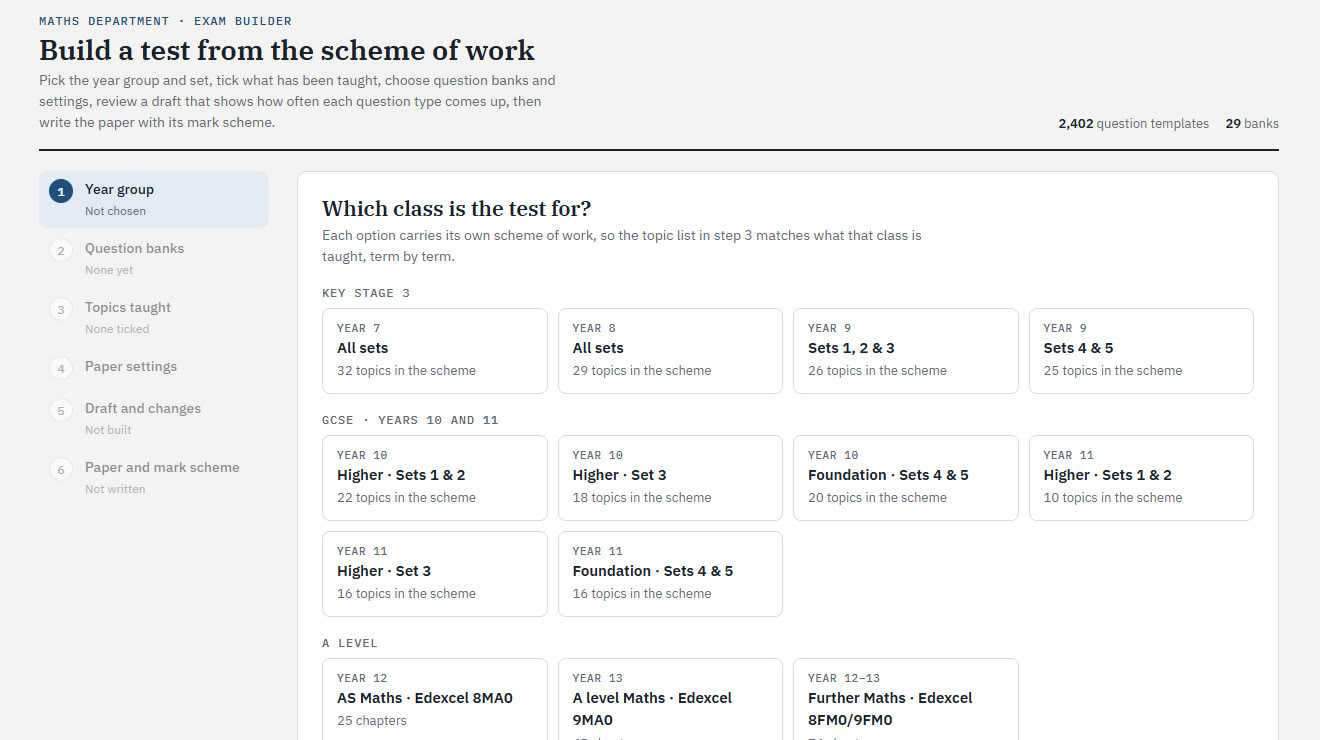
Task: Select Year 11 Higher Set 3
Action: click(435, 574)
